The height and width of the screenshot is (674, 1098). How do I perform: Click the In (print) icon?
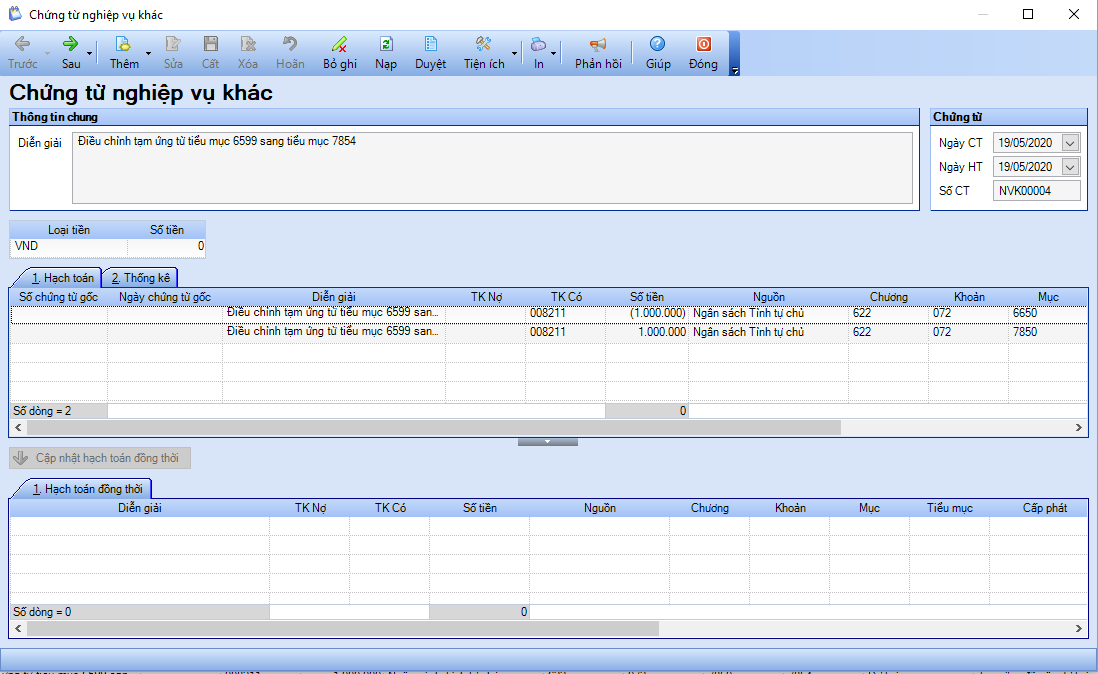tap(538, 44)
